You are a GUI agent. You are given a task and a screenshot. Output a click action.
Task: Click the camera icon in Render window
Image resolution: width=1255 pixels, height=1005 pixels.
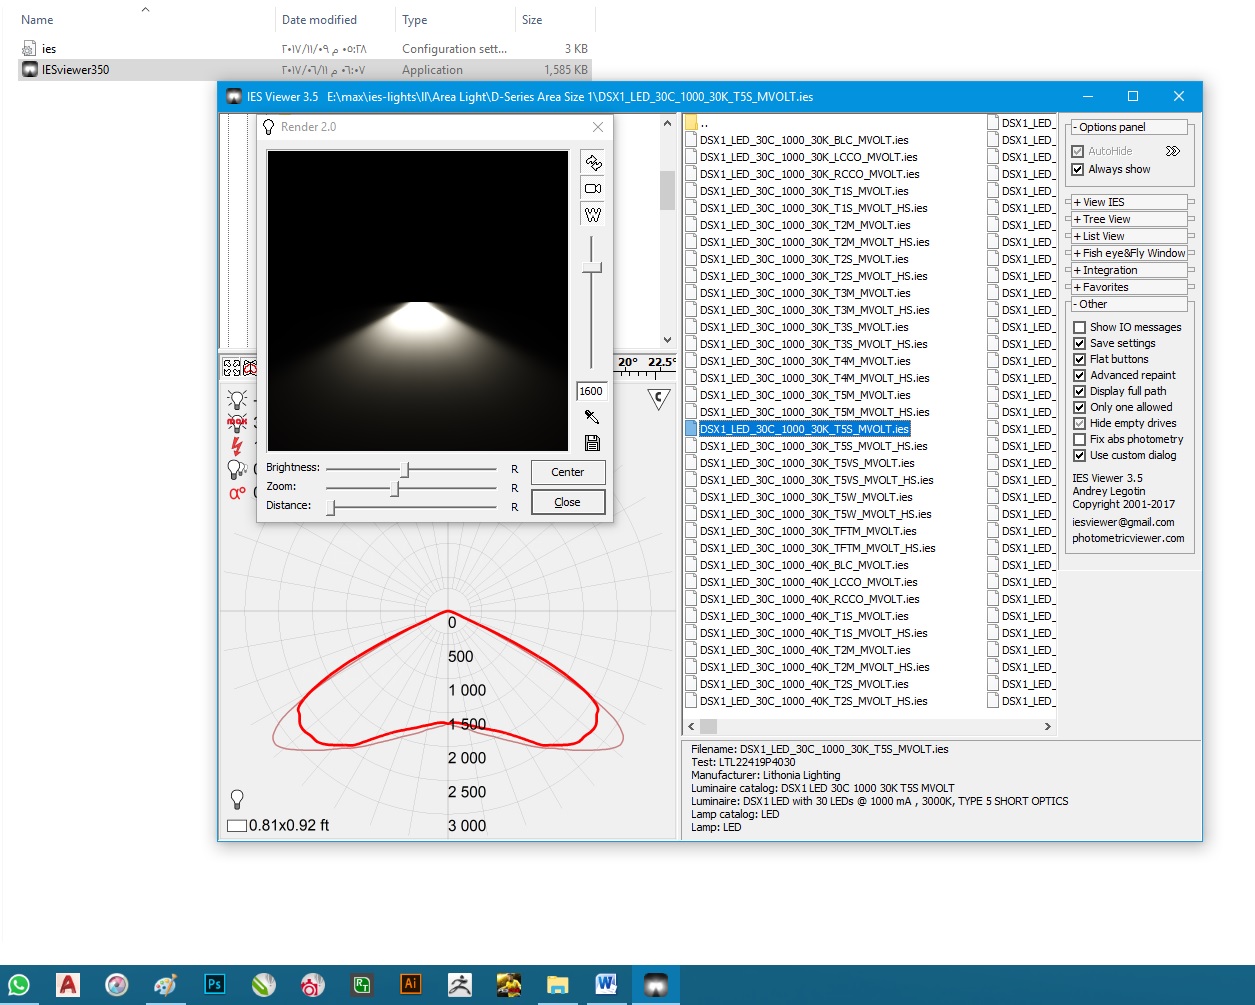click(593, 189)
